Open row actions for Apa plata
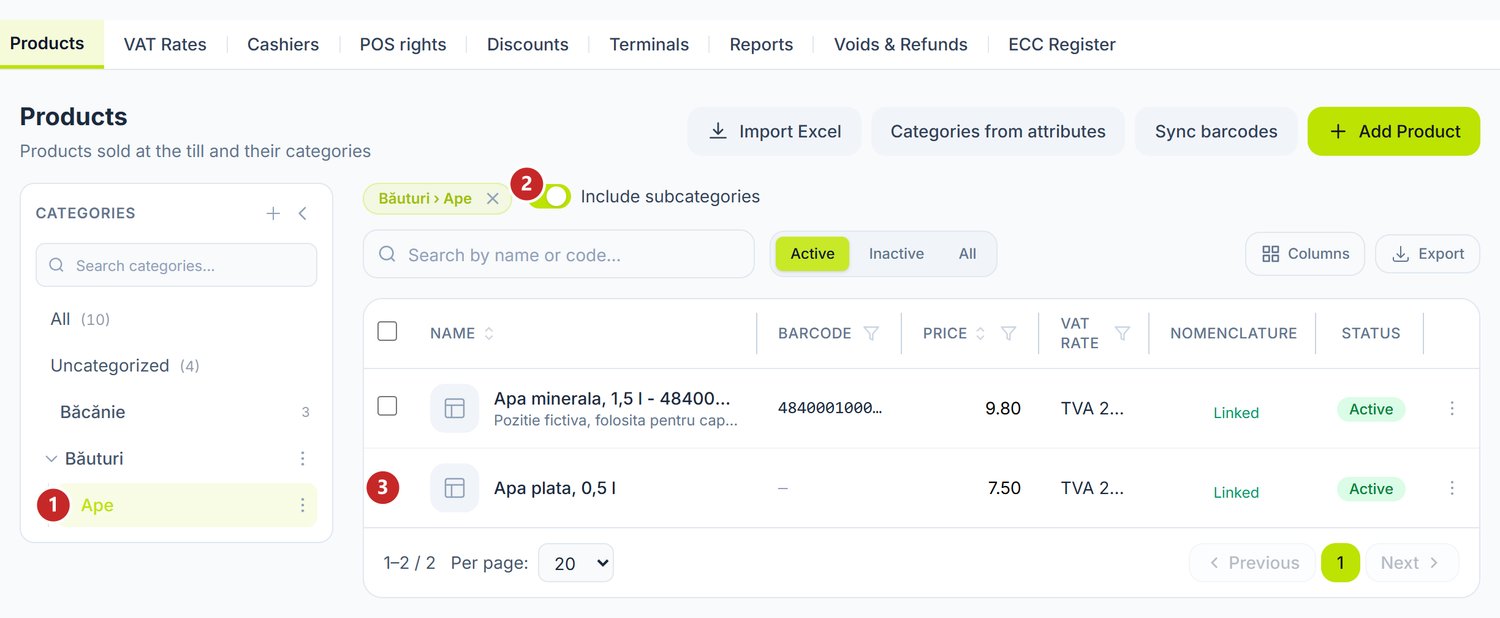The width and height of the screenshot is (1500, 618). [1452, 488]
